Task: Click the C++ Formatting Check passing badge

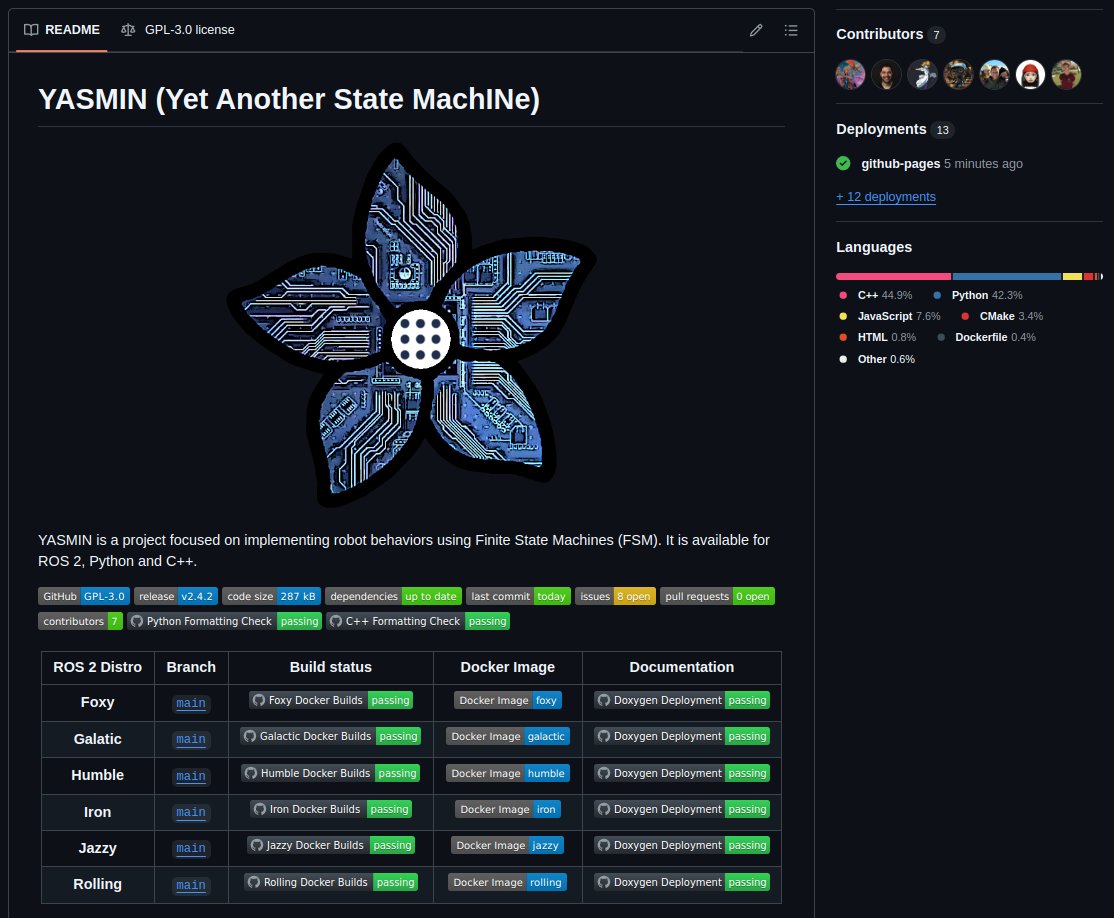Action: coord(418,621)
